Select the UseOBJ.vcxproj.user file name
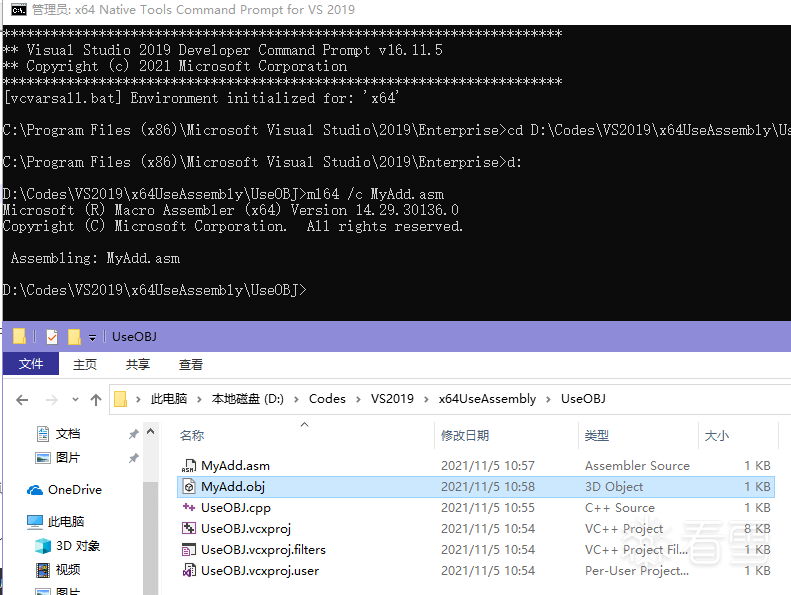 pyautogui.click(x=260, y=571)
